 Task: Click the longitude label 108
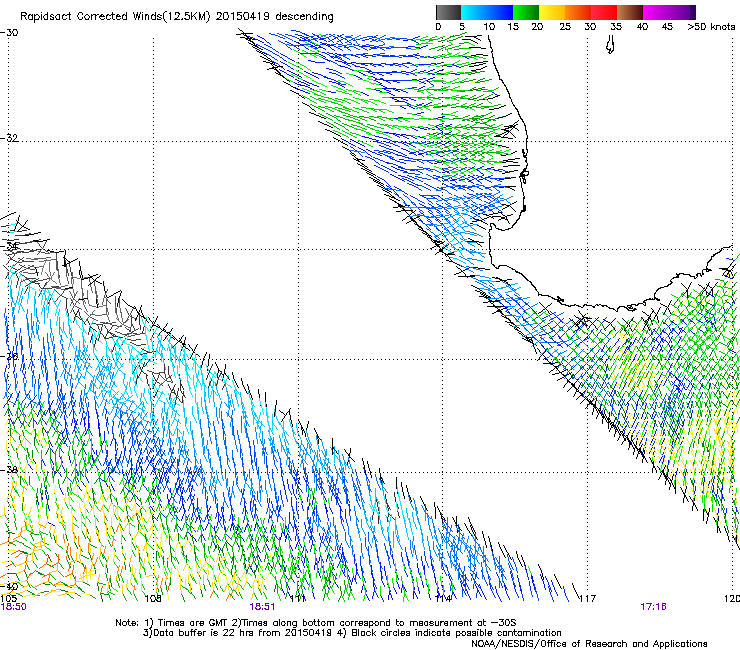(153, 599)
